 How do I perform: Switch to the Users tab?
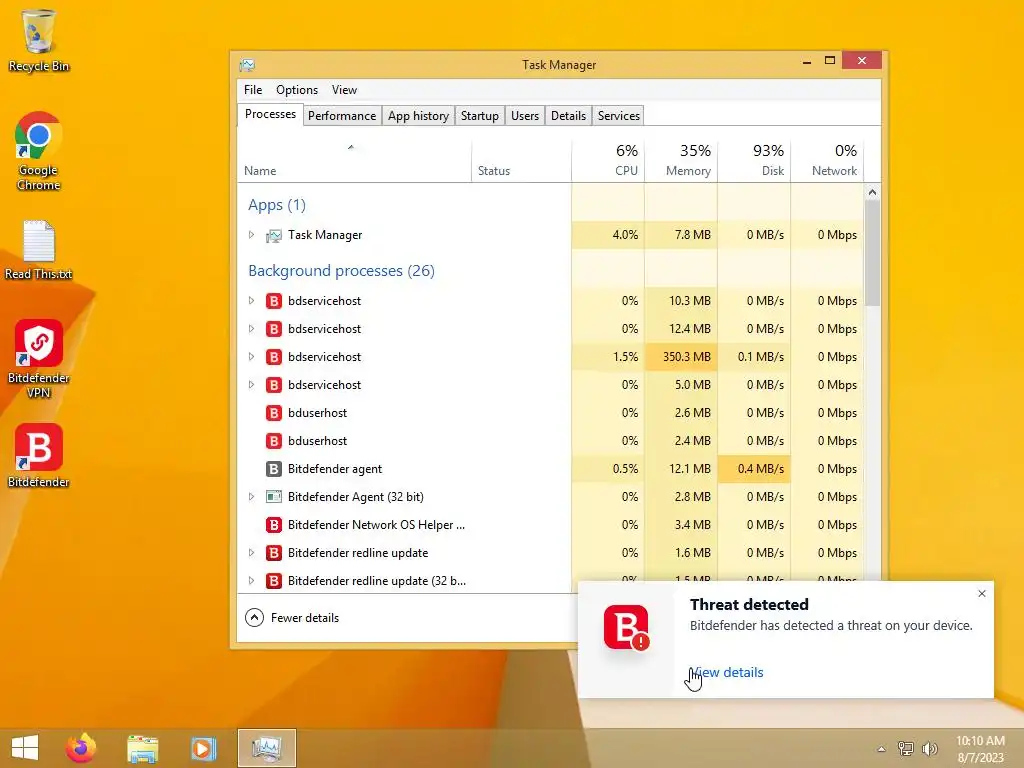point(524,116)
